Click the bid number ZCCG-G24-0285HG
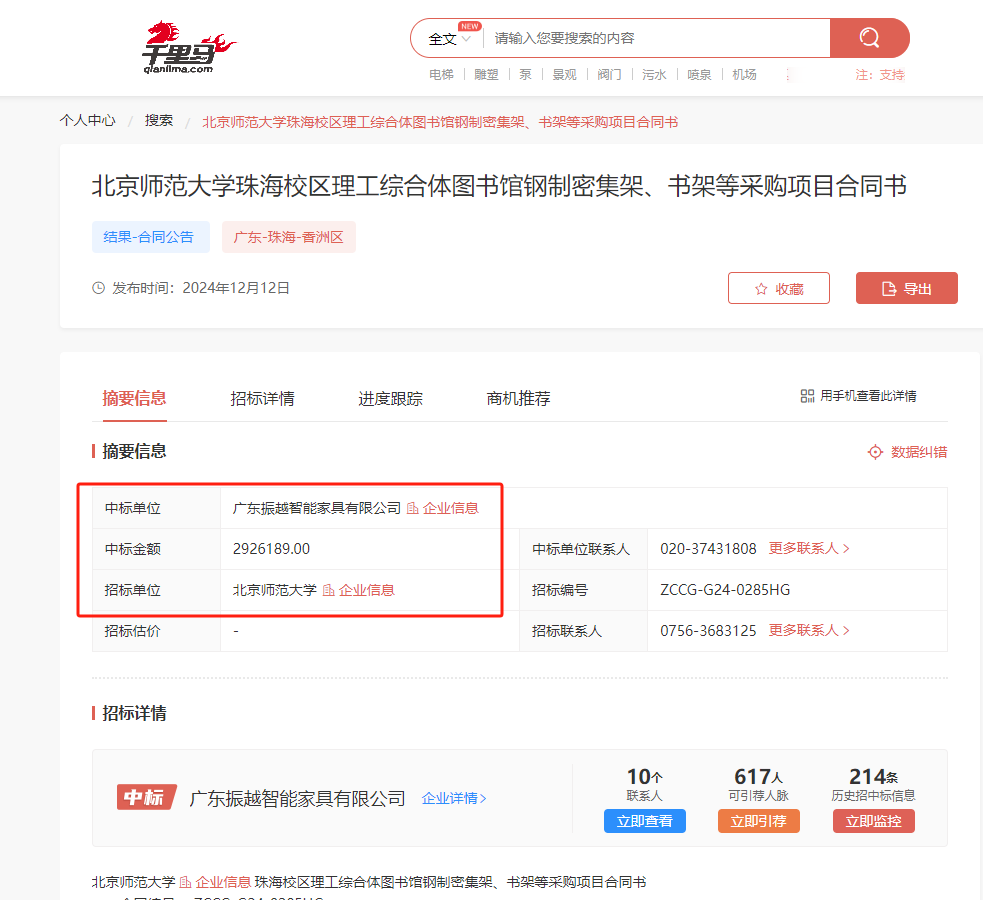Viewport: 983px width, 900px height. [x=725, y=590]
